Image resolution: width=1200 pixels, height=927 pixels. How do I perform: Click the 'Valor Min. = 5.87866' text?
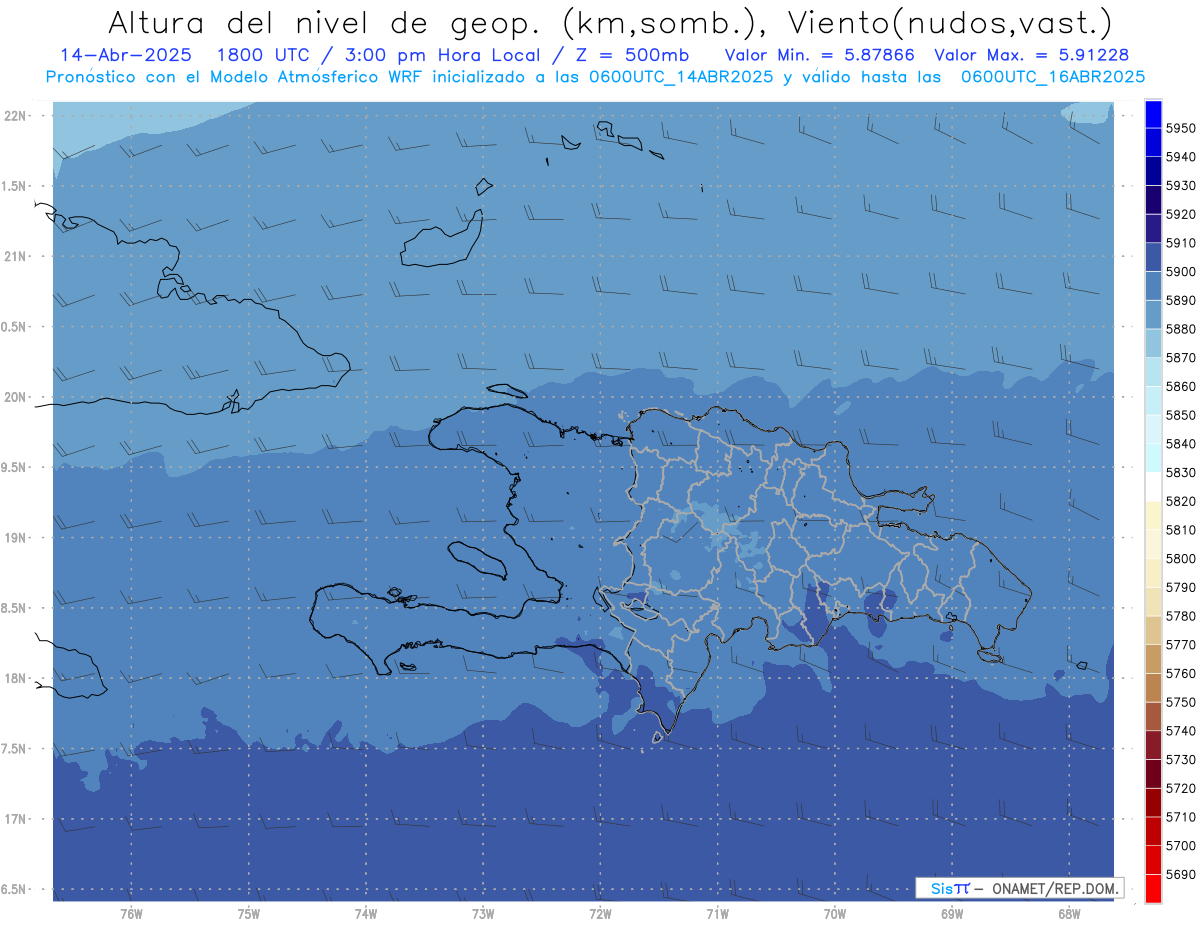[820, 55]
